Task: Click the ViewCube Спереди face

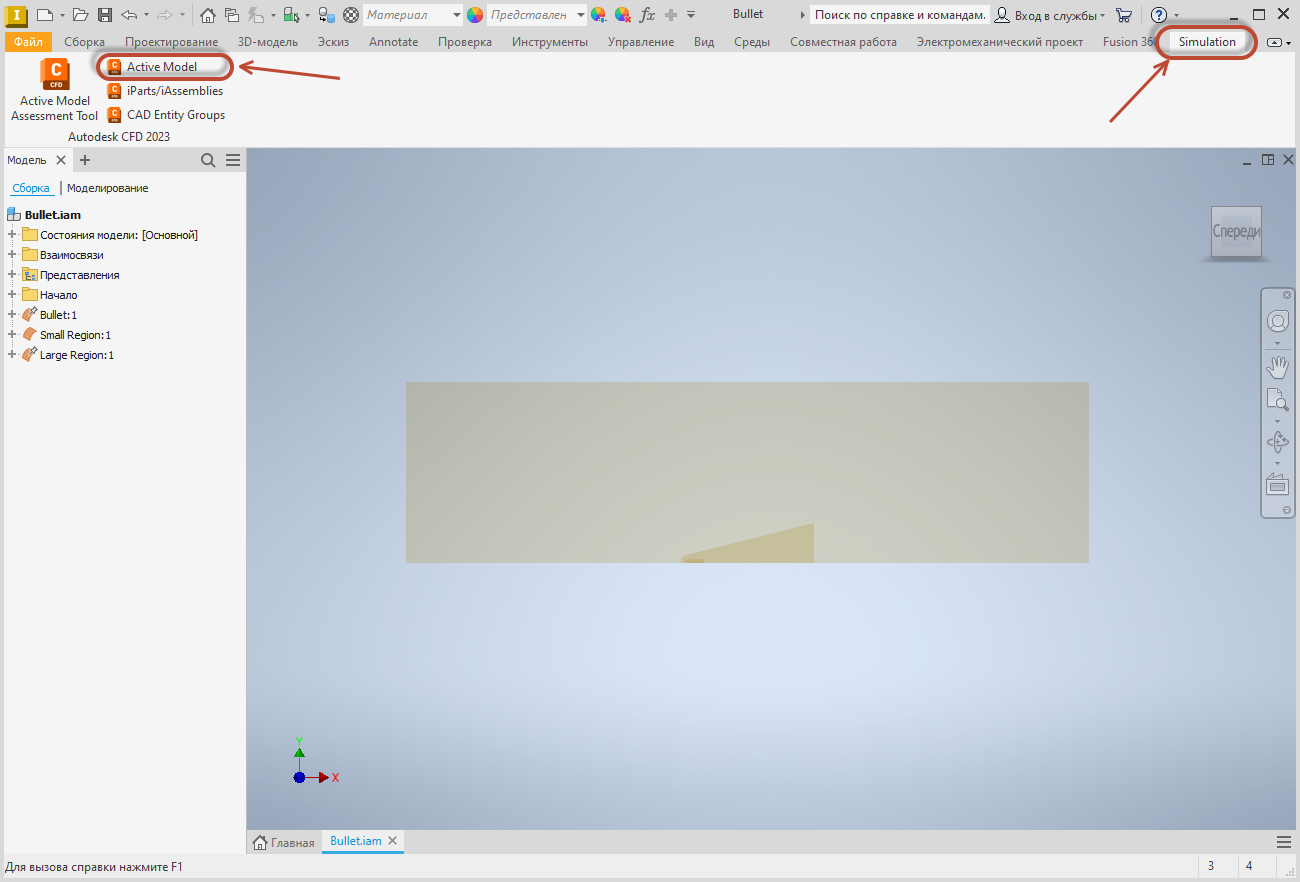Action: (1236, 232)
